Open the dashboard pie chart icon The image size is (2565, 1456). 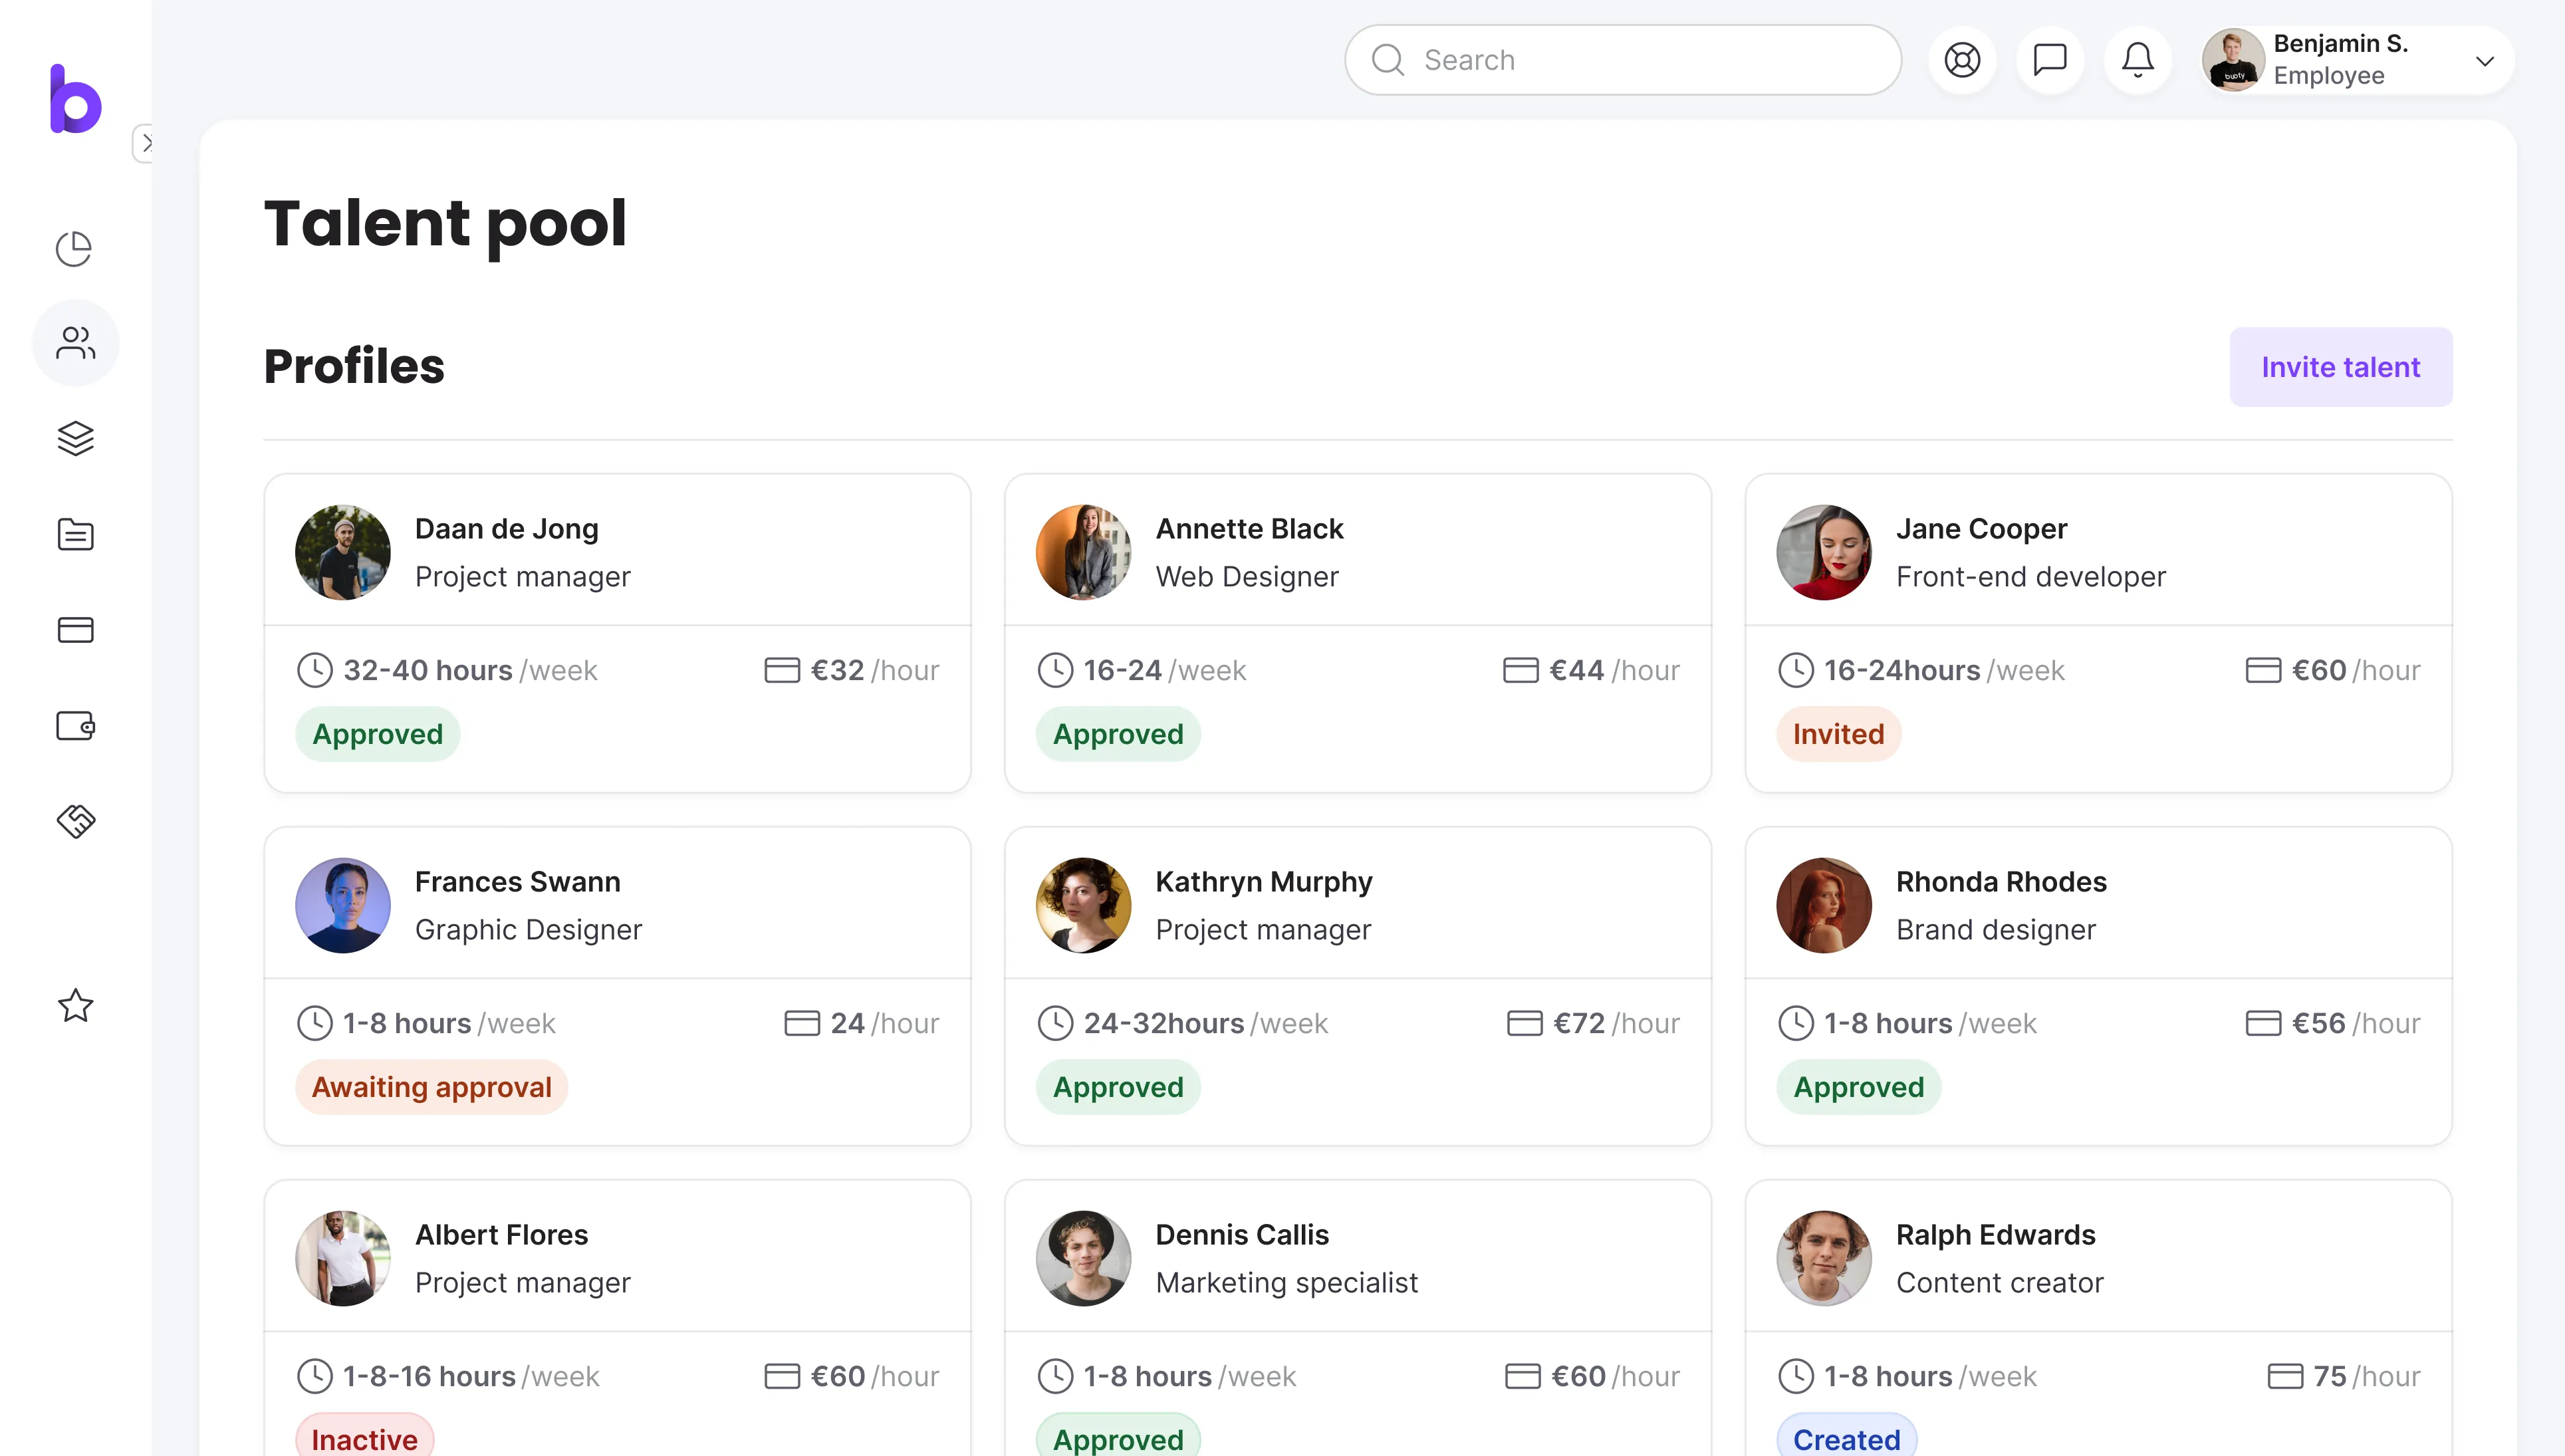point(74,248)
